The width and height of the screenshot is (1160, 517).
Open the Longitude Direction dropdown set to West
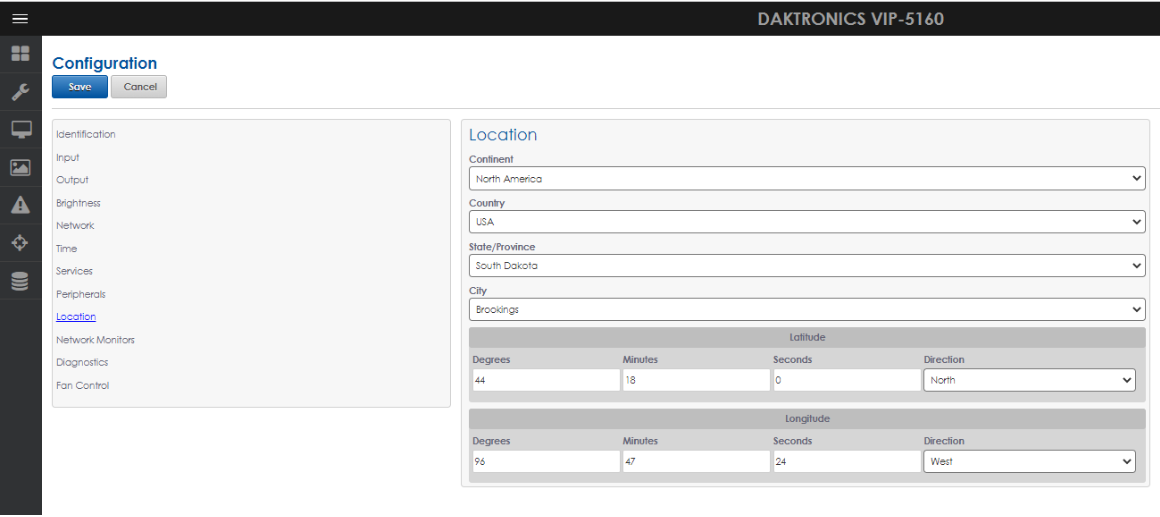(x=1029, y=461)
